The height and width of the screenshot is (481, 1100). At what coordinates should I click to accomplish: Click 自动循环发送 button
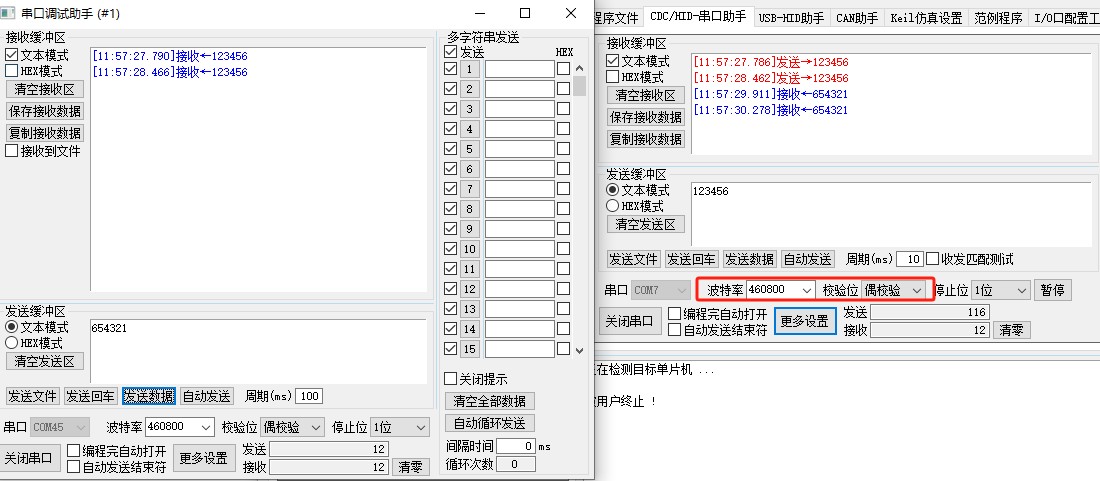489,423
